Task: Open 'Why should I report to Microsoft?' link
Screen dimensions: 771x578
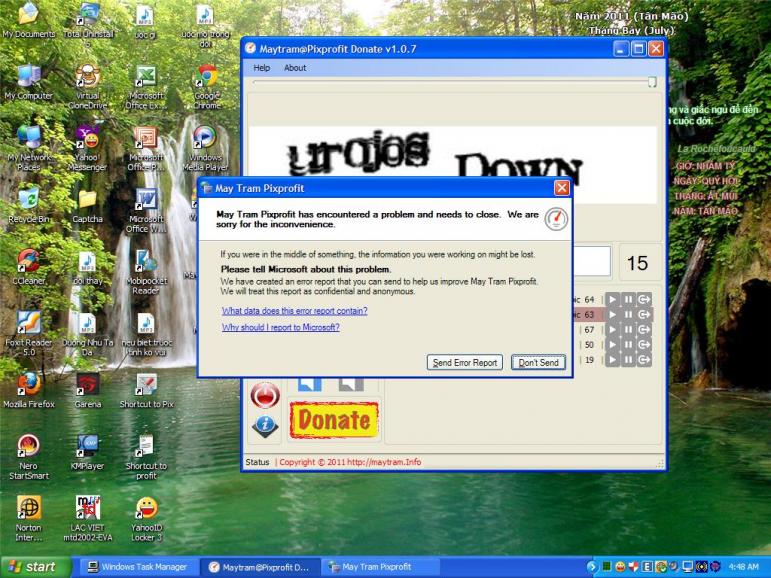Action: 281,327
